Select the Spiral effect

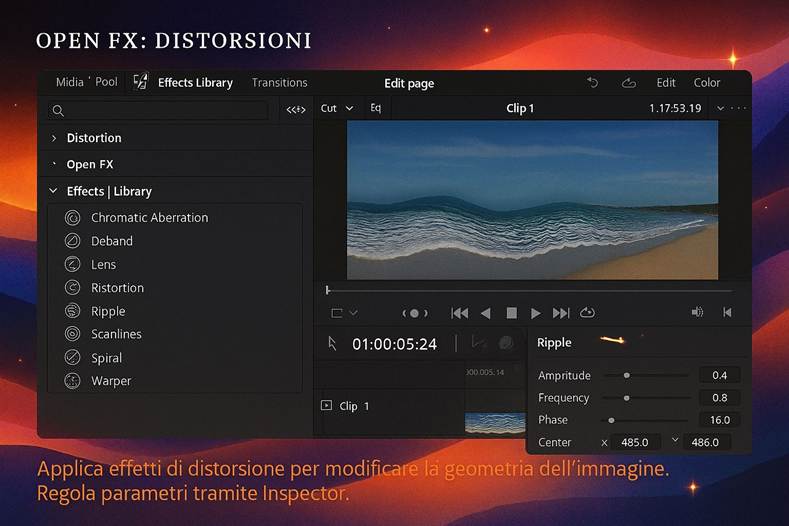tap(106, 358)
